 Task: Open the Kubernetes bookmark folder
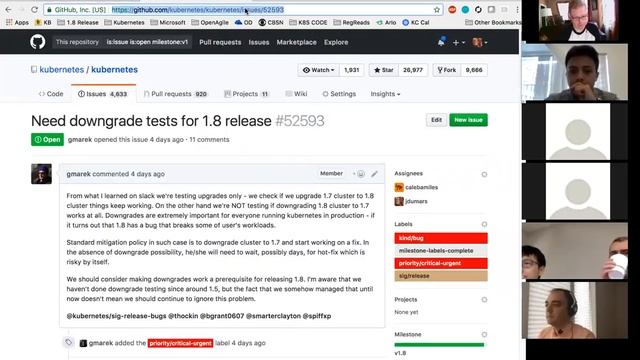124,22
